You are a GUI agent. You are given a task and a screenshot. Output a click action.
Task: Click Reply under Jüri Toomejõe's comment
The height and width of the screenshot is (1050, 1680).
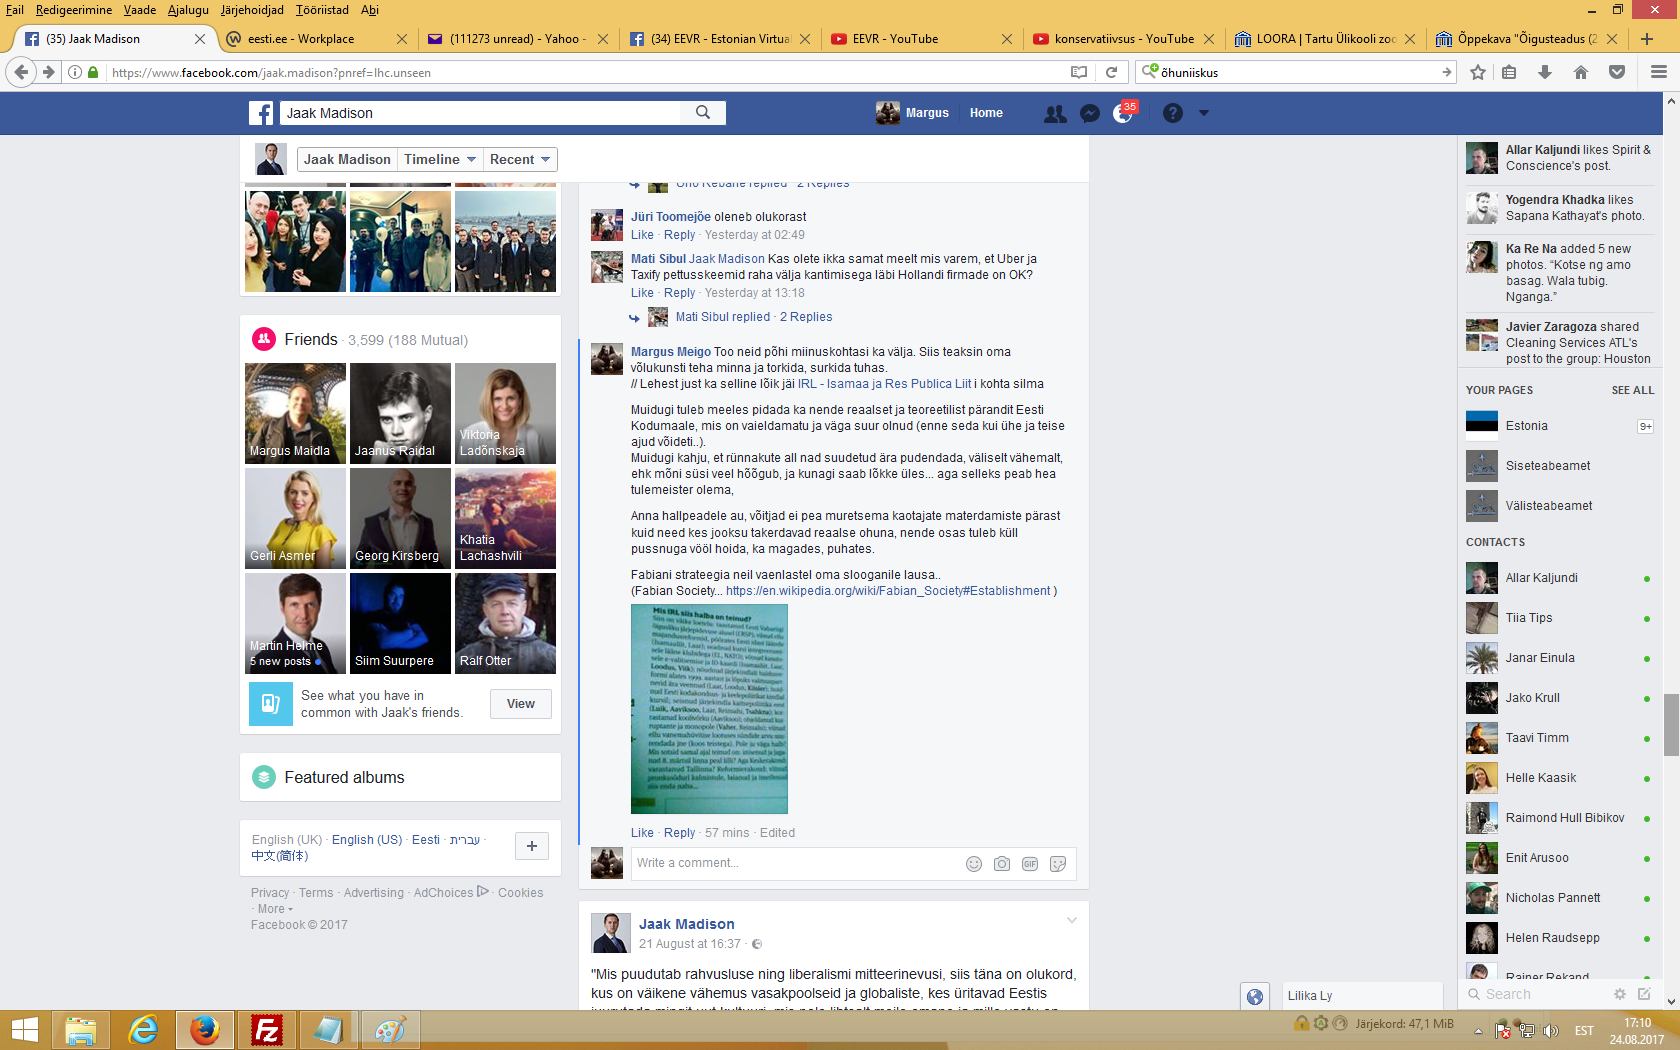(x=679, y=235)
